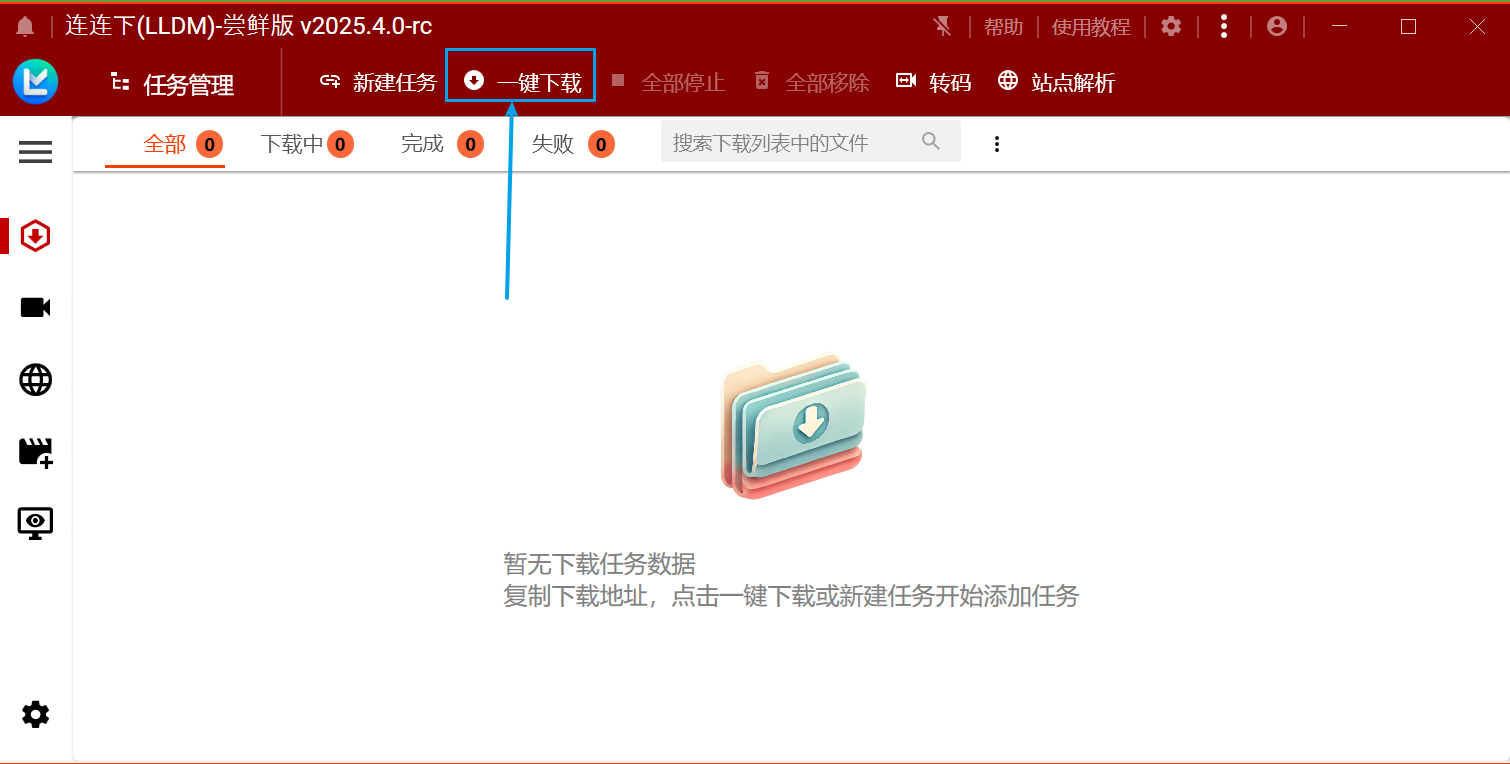This screenshot has height=764, width=1510.
Task: Click the 一键下载 button
Action: tap(519, 81)
